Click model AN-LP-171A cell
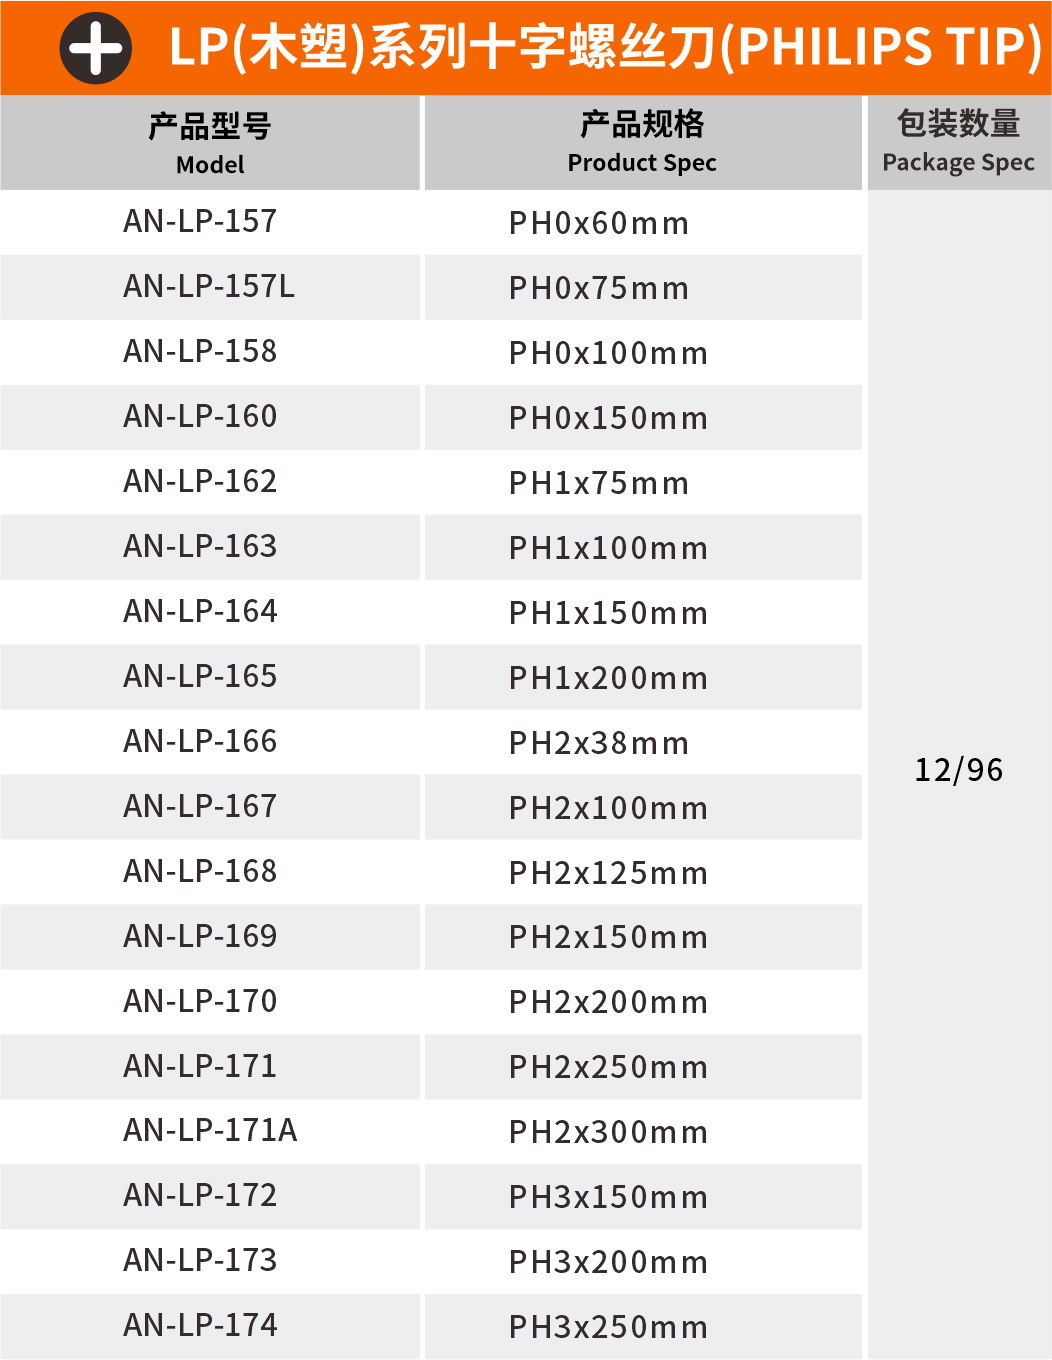Viewport: 1052px width, 1360px height. click(x=210, y=1131)
